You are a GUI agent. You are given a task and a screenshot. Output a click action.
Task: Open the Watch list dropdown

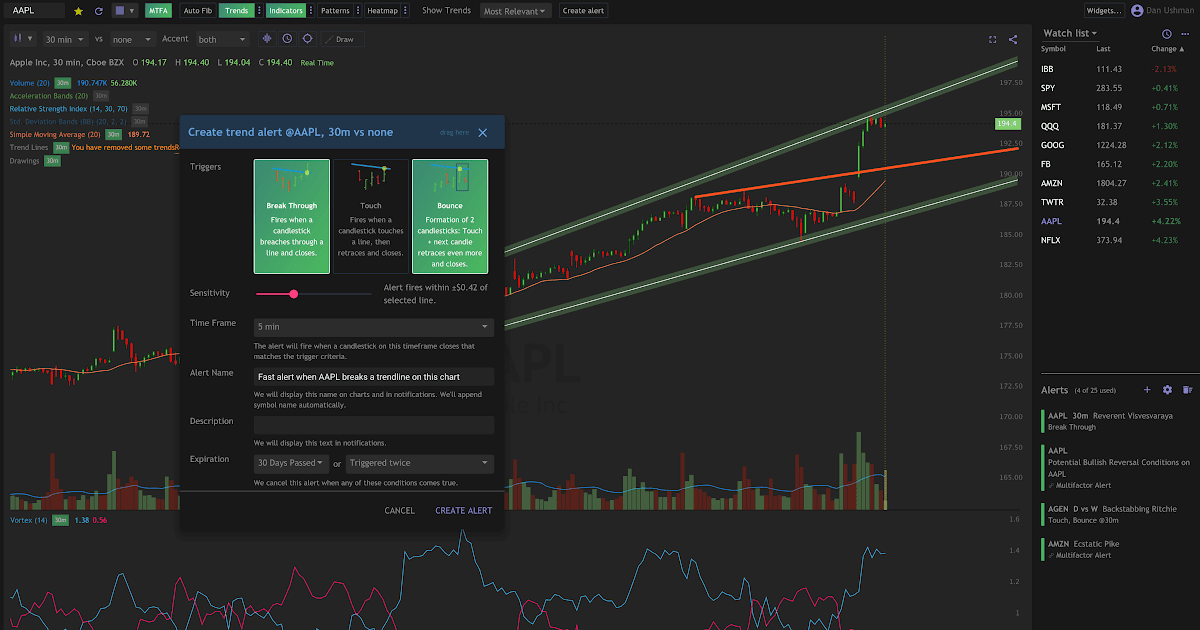(x=1069, y=33)
